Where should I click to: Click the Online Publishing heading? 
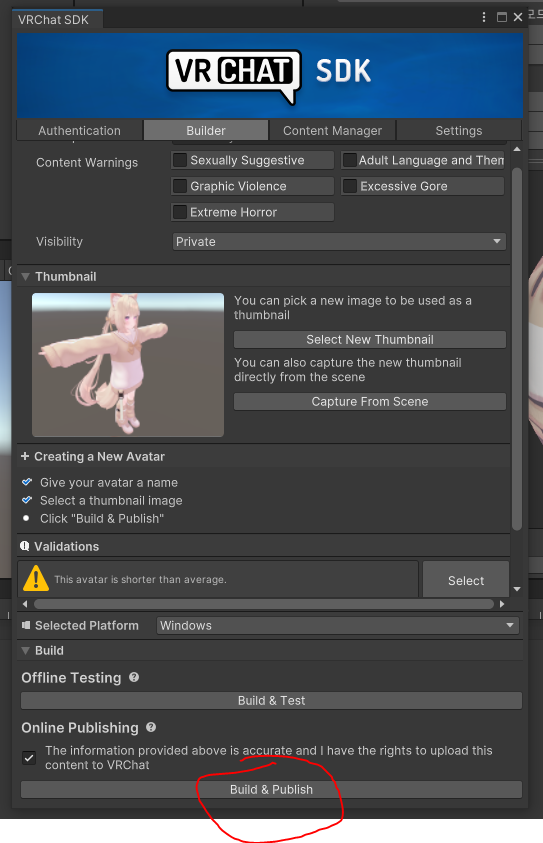point(80,727)
